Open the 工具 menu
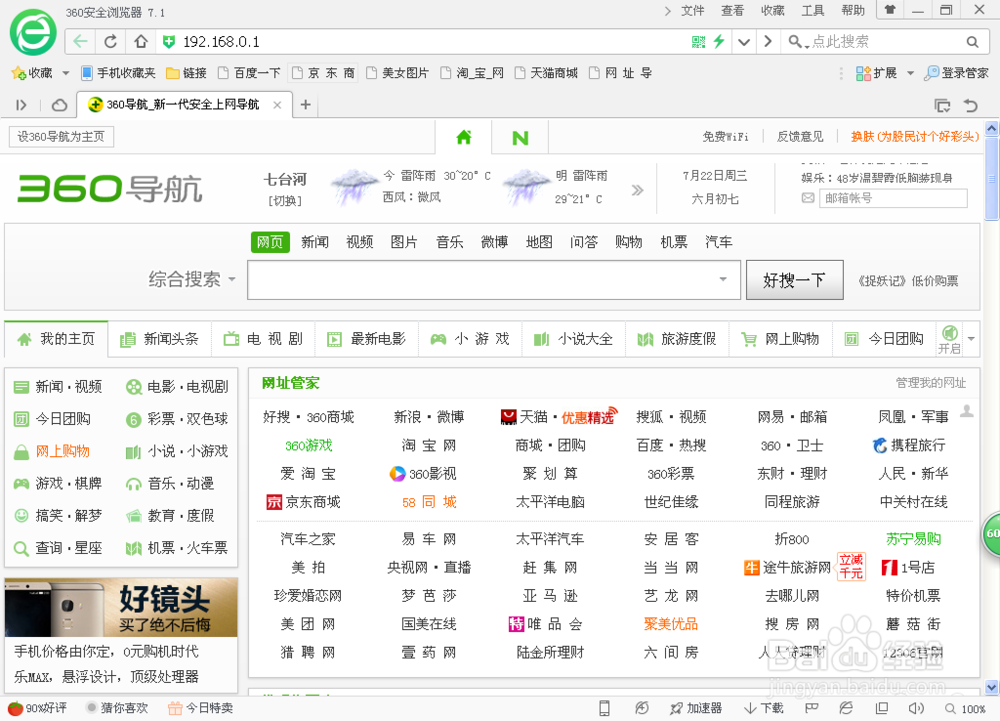 [812, 10]
